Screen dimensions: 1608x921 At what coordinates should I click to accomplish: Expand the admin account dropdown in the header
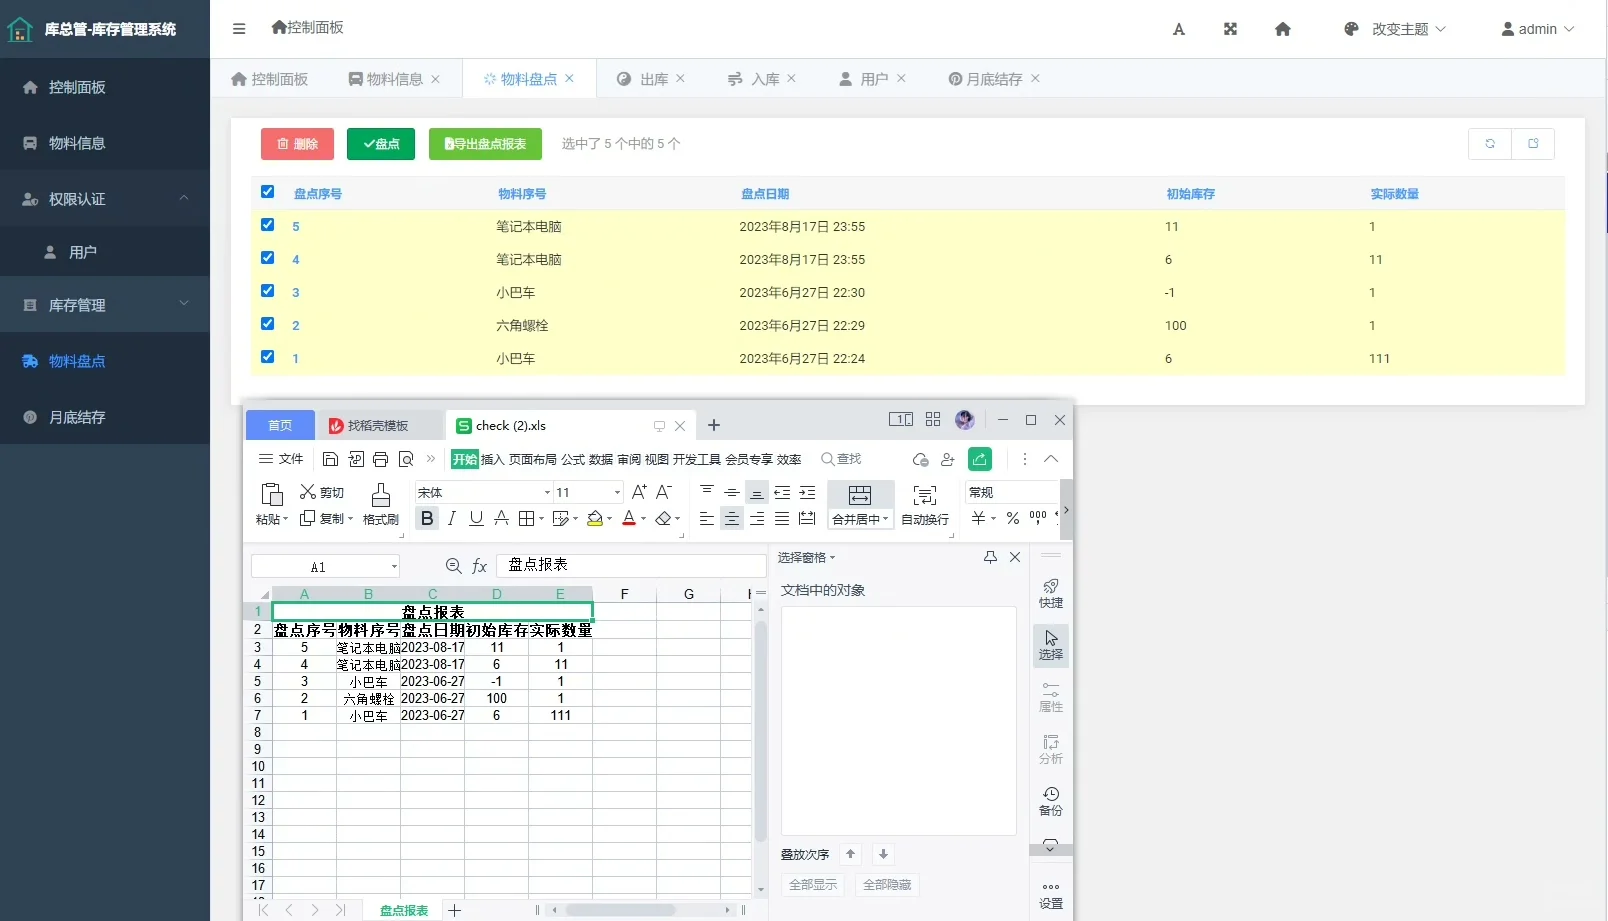1537,29
